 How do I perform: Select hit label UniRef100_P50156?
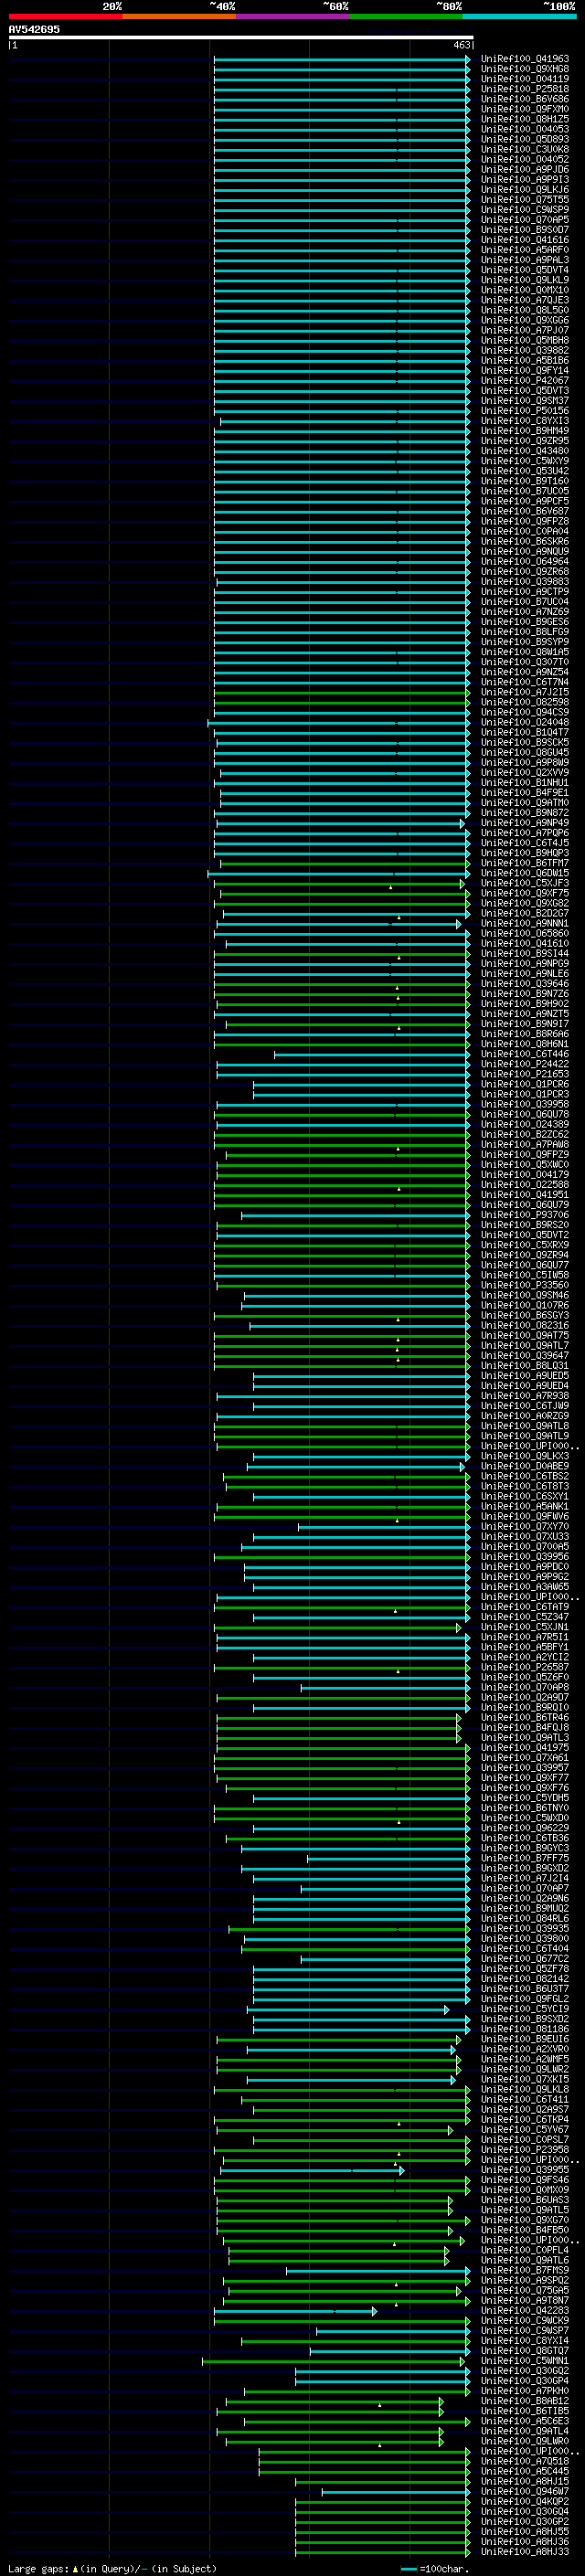[x=524, y=410]
